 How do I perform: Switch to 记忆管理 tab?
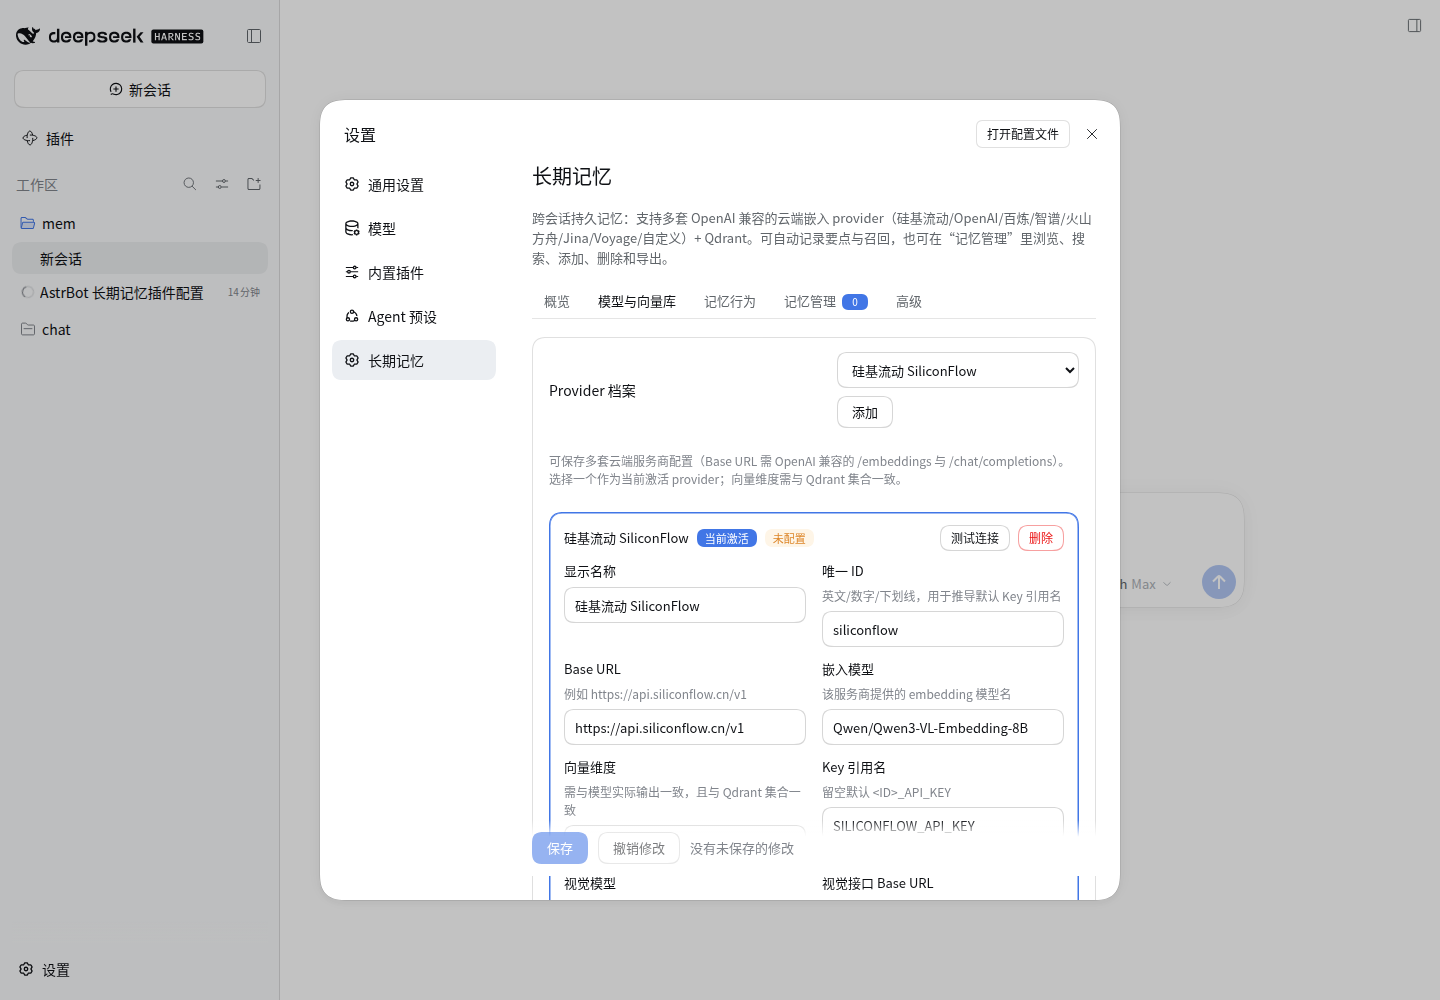[x=825, y=302]
